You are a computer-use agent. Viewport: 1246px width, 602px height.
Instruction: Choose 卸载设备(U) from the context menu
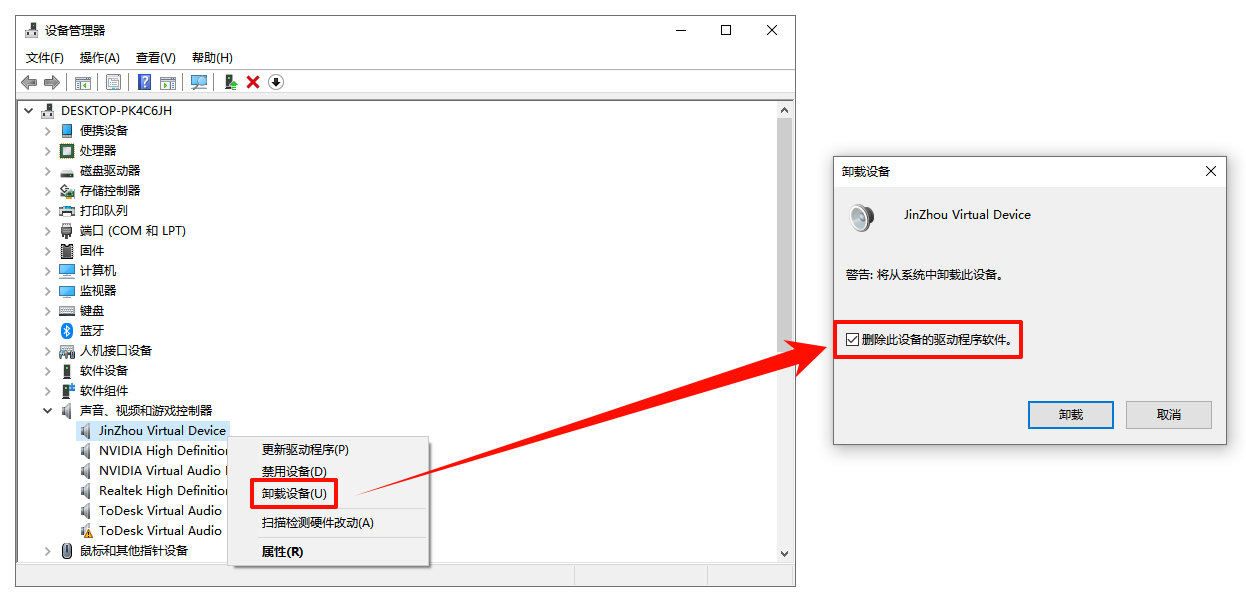click(294, 494)
